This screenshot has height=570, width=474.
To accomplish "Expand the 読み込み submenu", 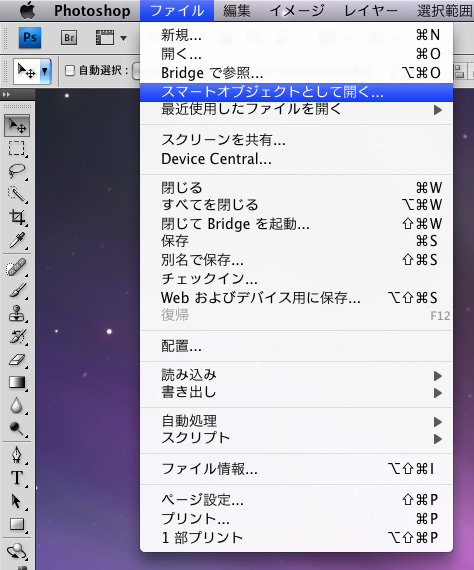I will [297, 375].
